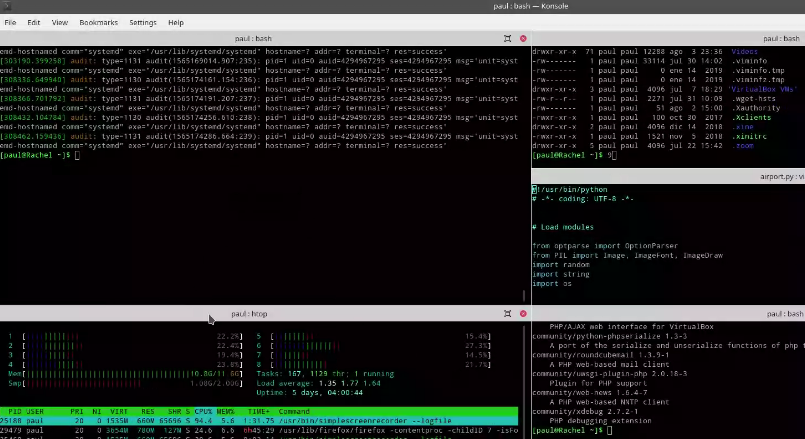Click the '.Xauthority' file entry
The width and height of the screenshot is (805, 439).
pos(756,108)
